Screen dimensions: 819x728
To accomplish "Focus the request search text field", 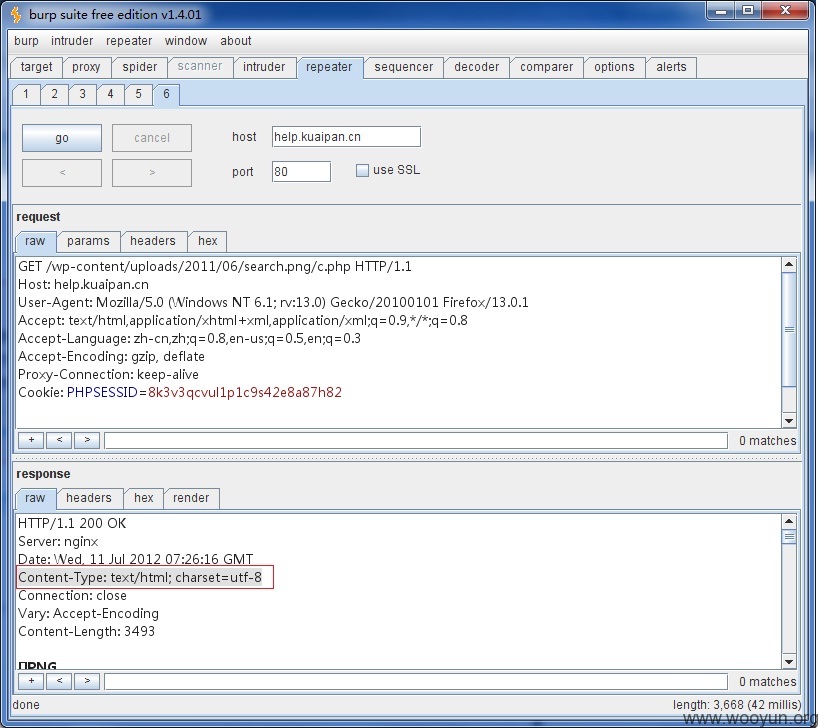I will [416, 441].
